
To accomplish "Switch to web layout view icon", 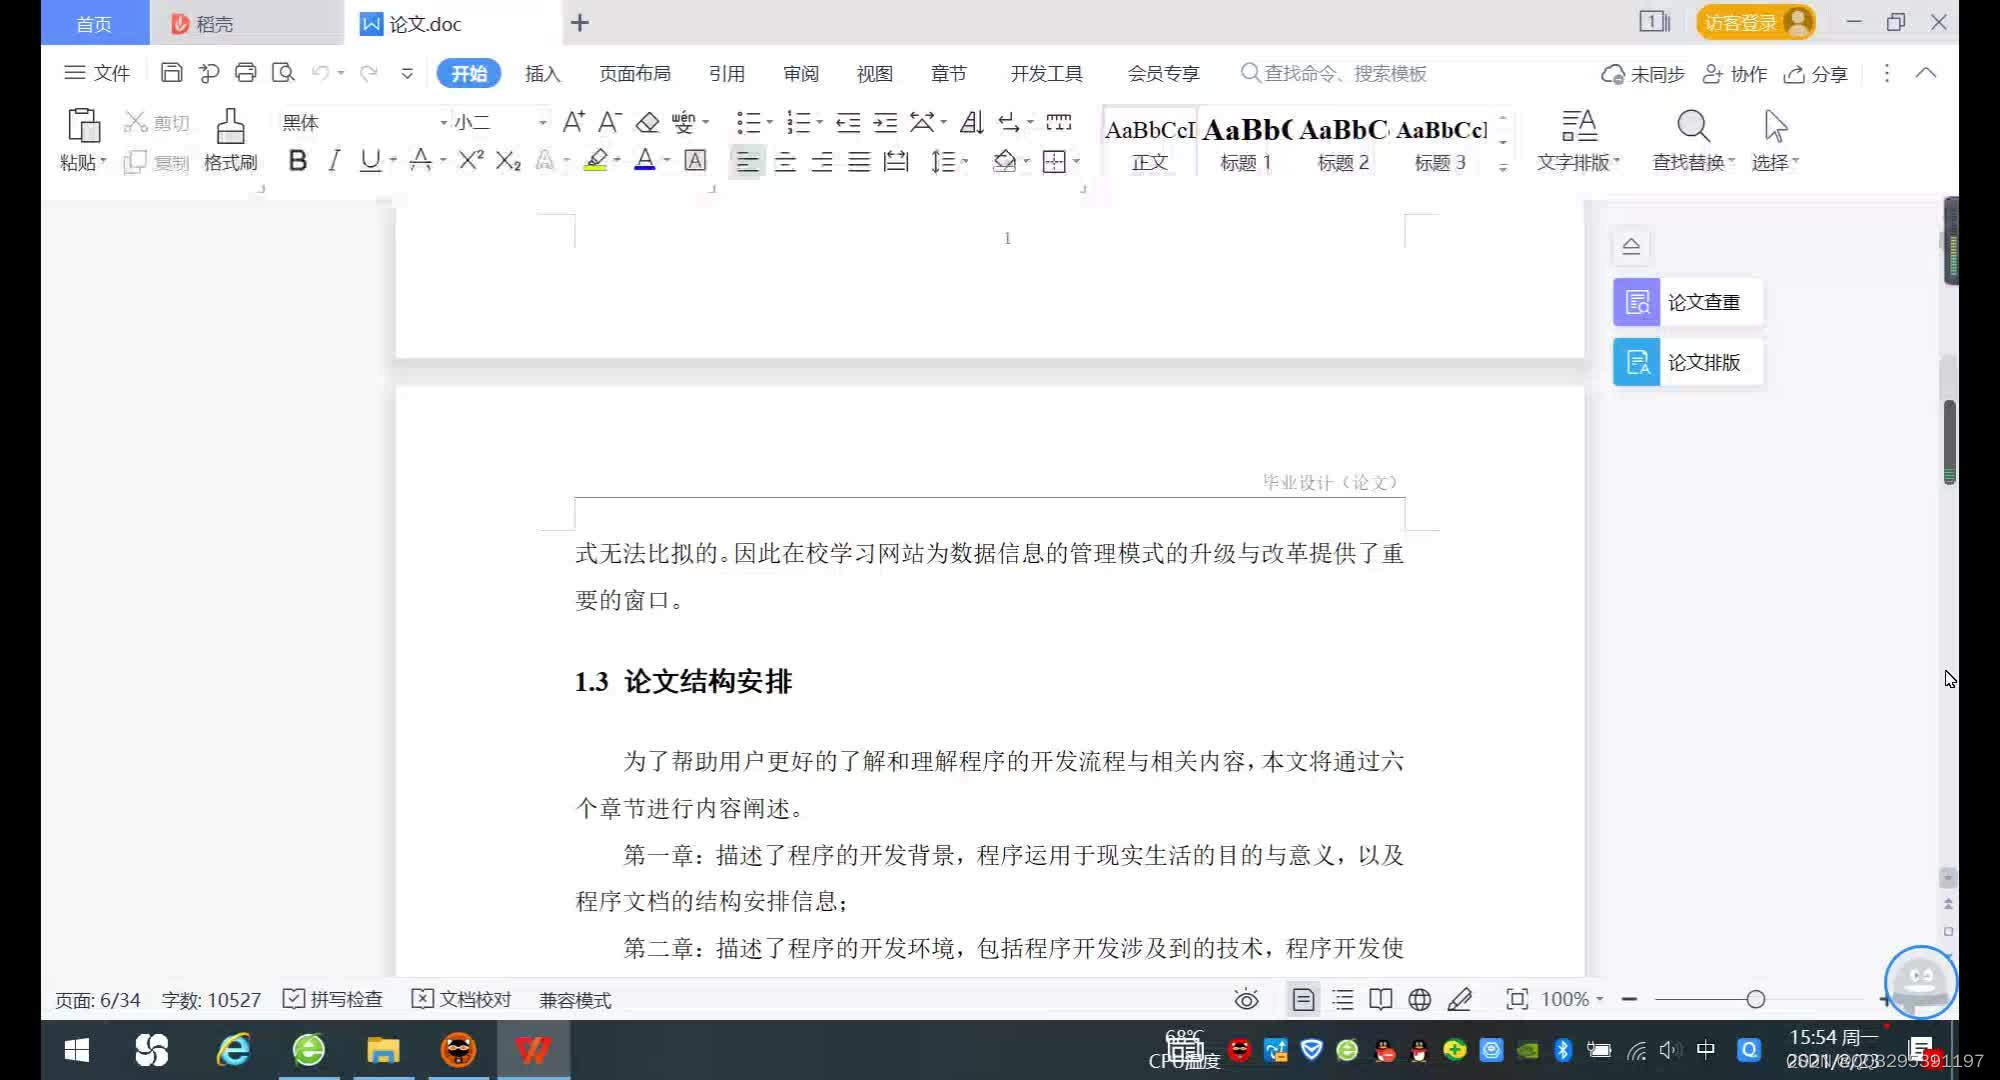I will [x=1419, y=999].
